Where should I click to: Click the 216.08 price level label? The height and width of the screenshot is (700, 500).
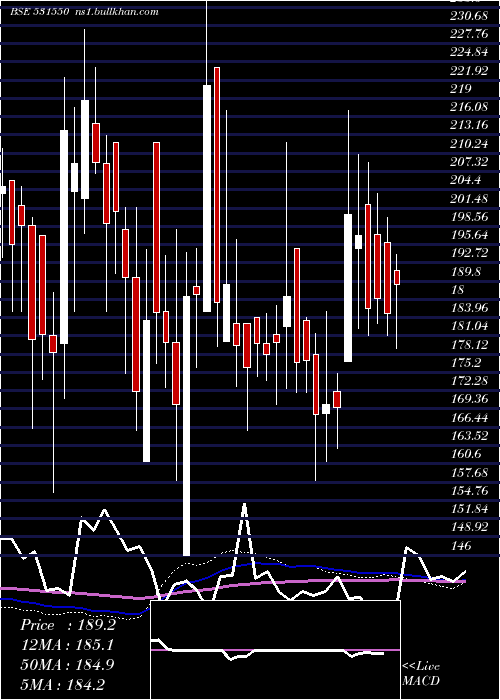pos(469,107)
